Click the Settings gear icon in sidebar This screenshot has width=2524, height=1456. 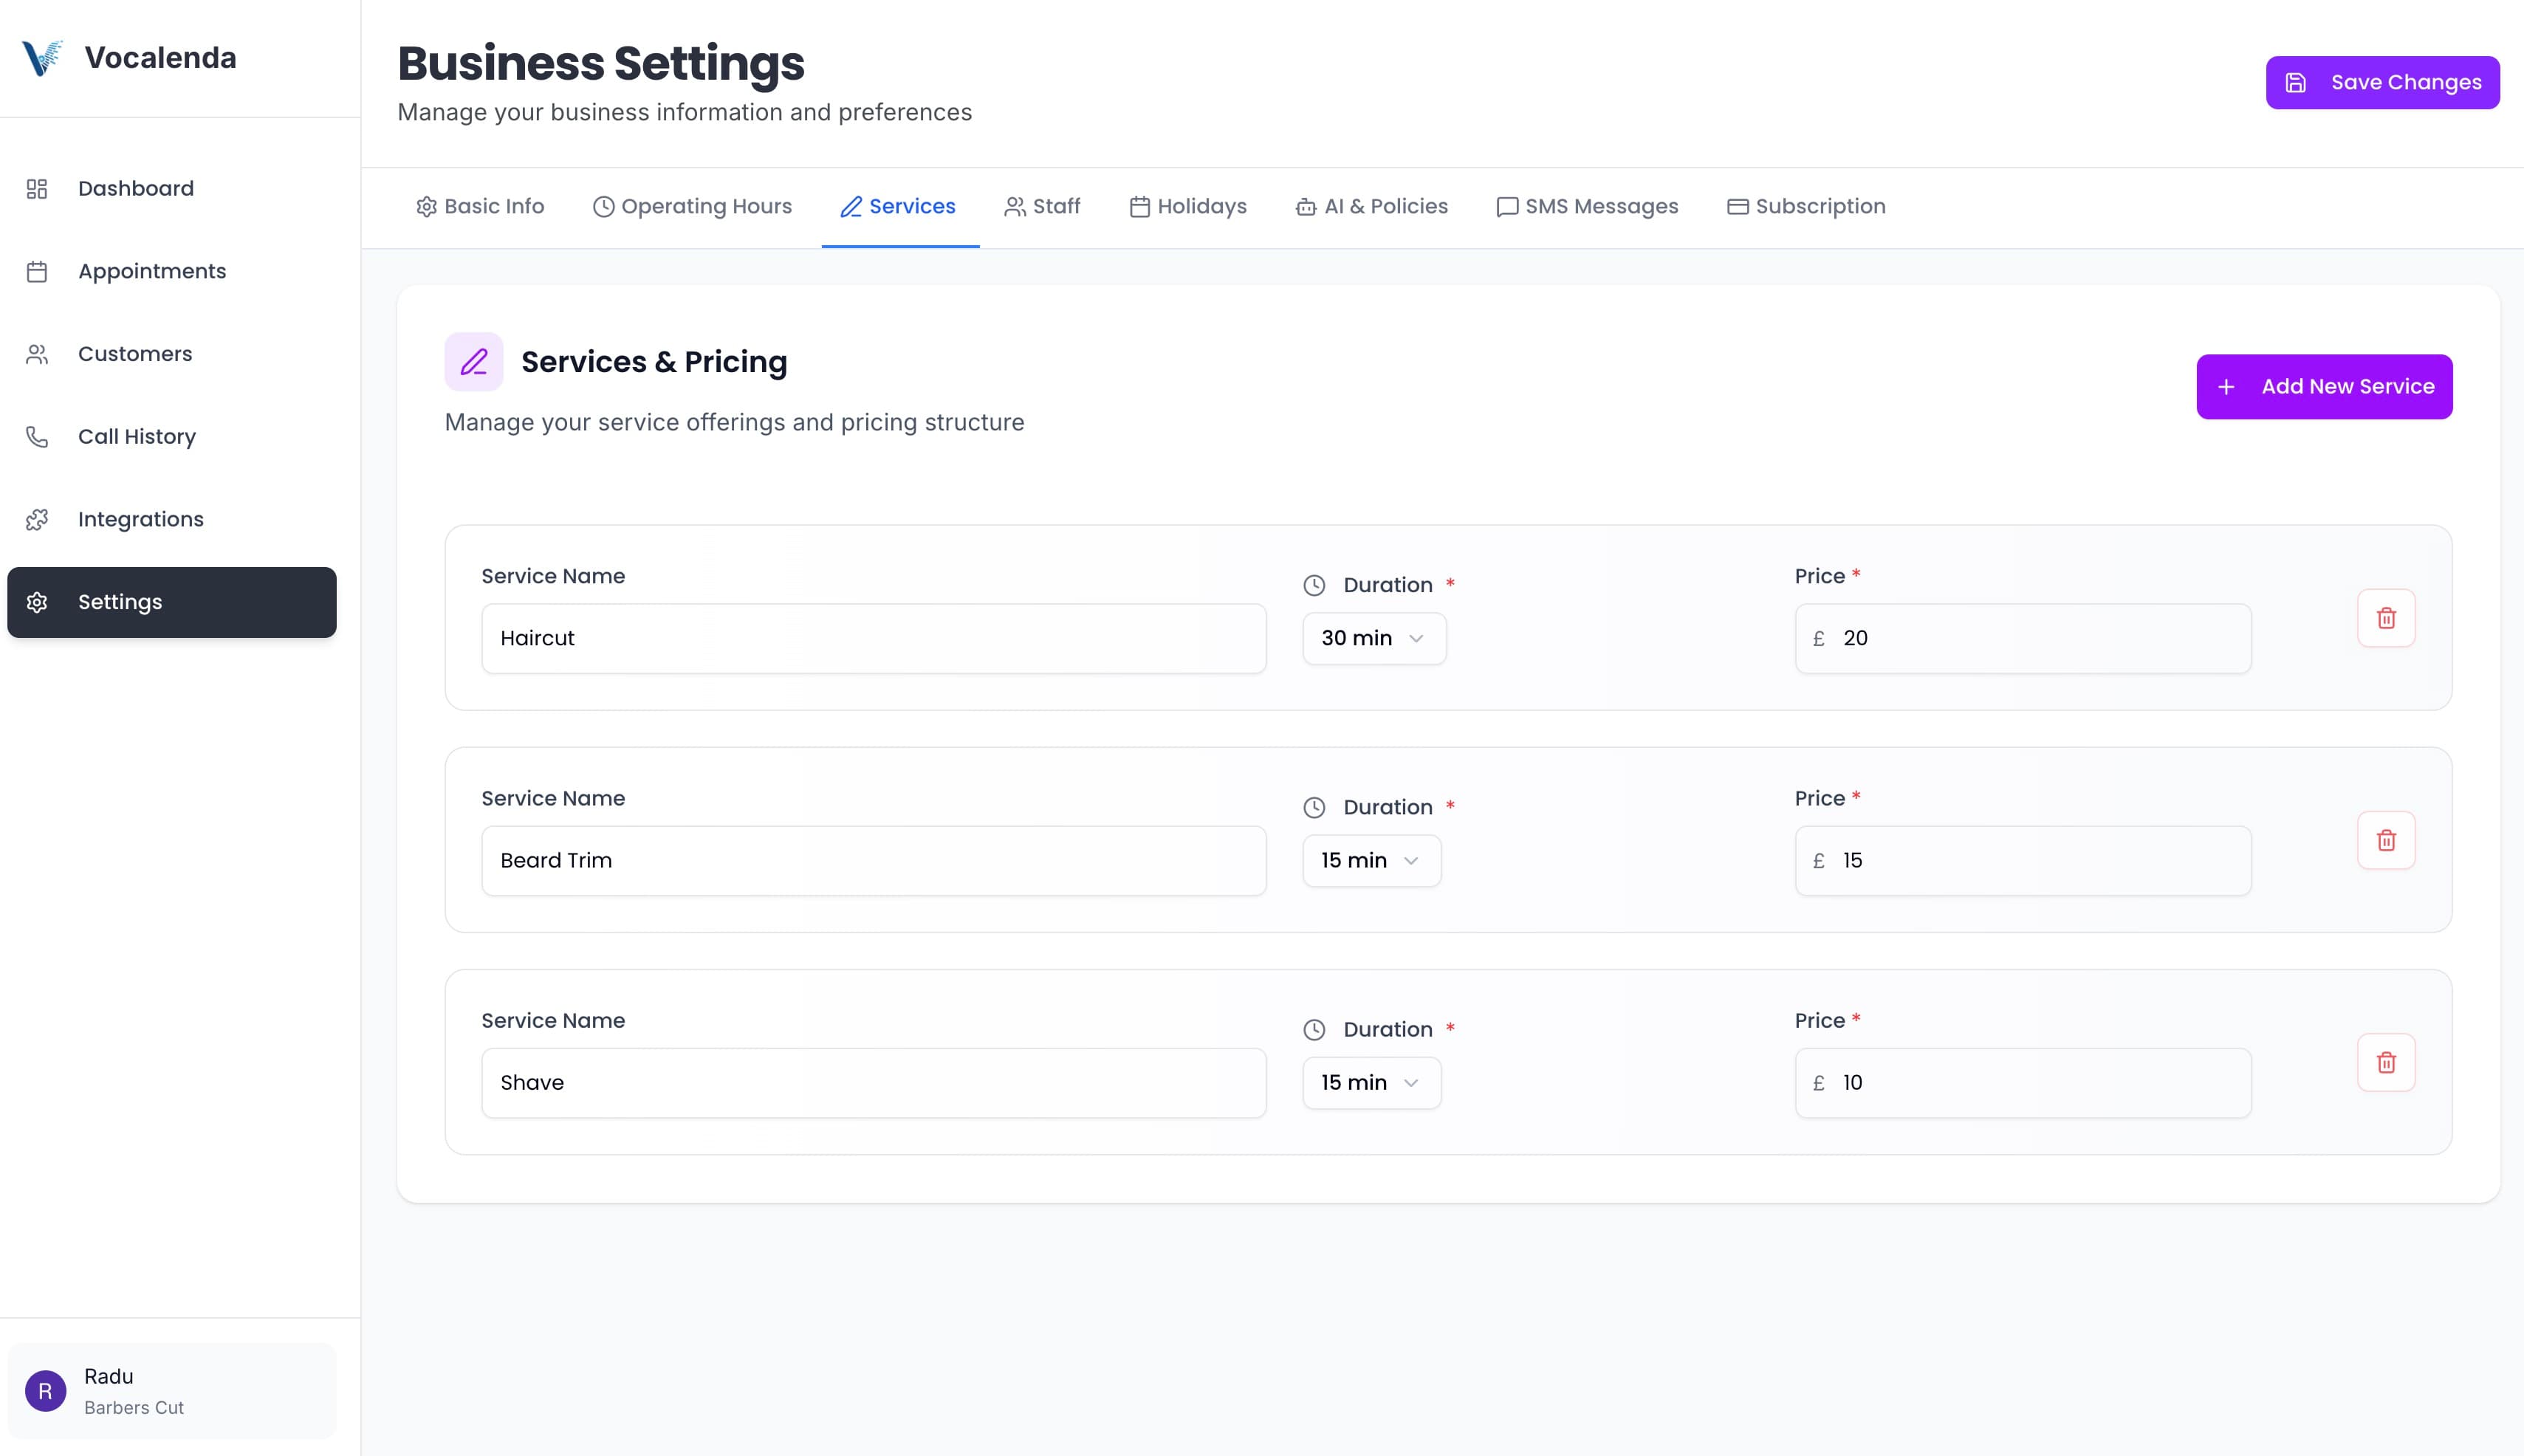(37, 601)
